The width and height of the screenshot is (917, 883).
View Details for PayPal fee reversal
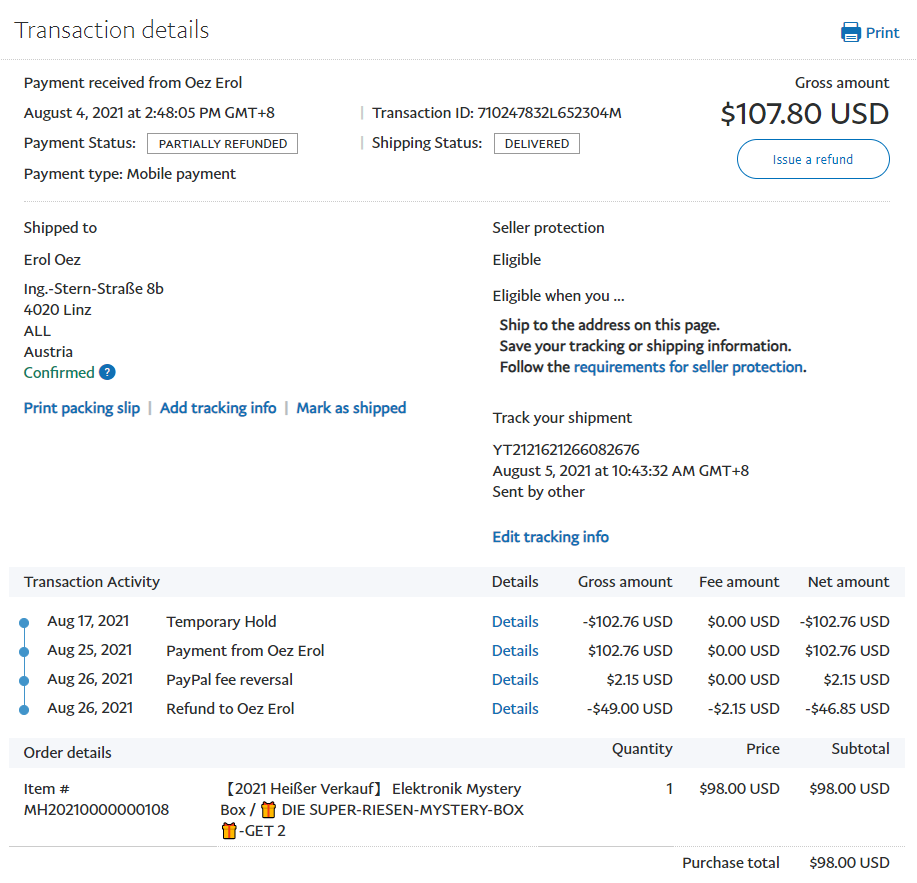click(515, 680)
